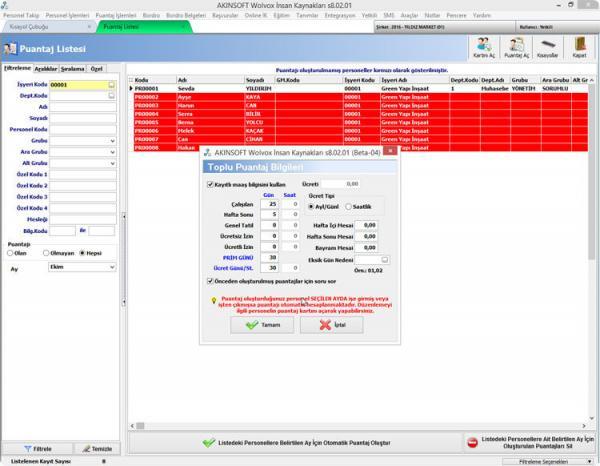The image size is (600, 466).
Task: Select the Olmayan puantaj option
Action: click(x=46, y=253)
